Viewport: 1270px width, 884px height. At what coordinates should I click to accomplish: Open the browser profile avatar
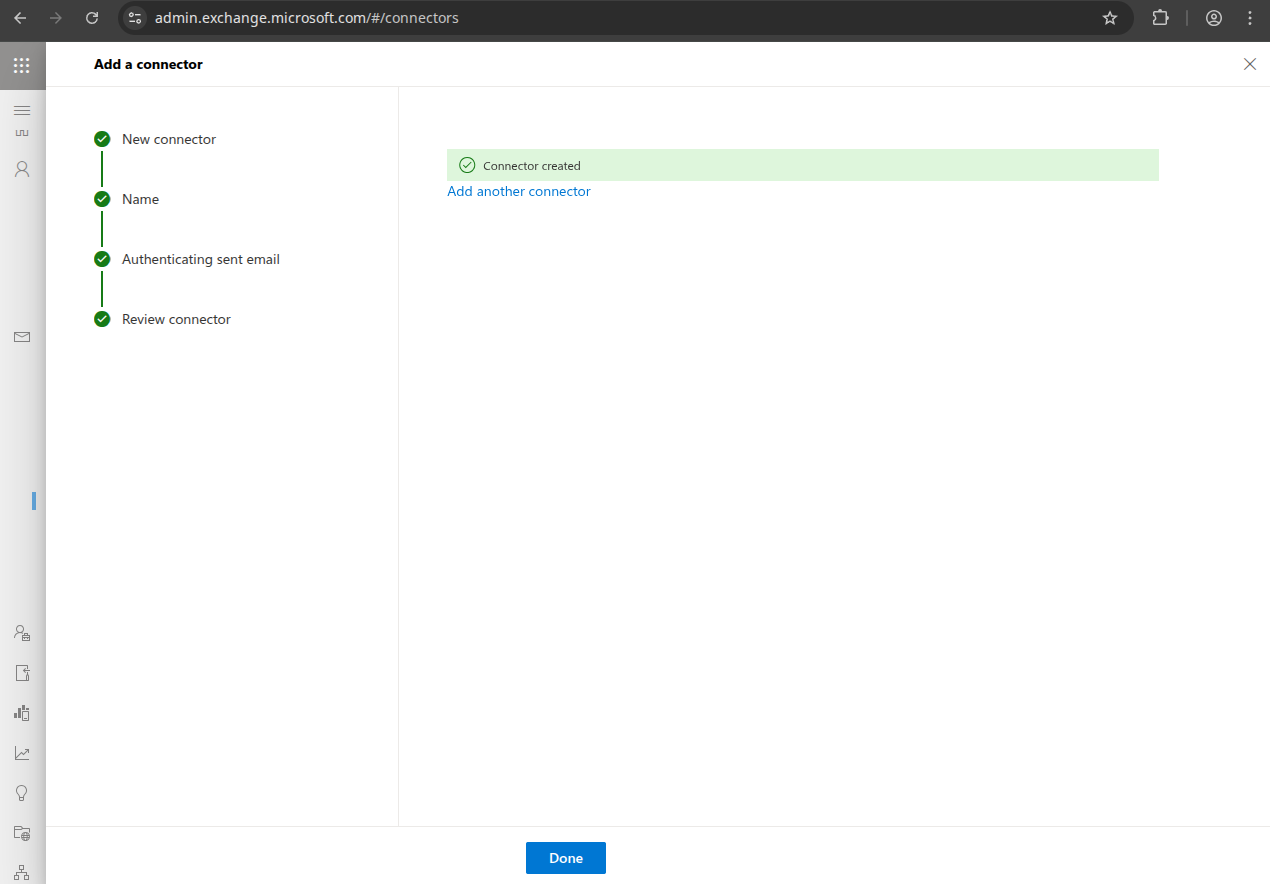pyautogui.click(x=1214, y=18)
